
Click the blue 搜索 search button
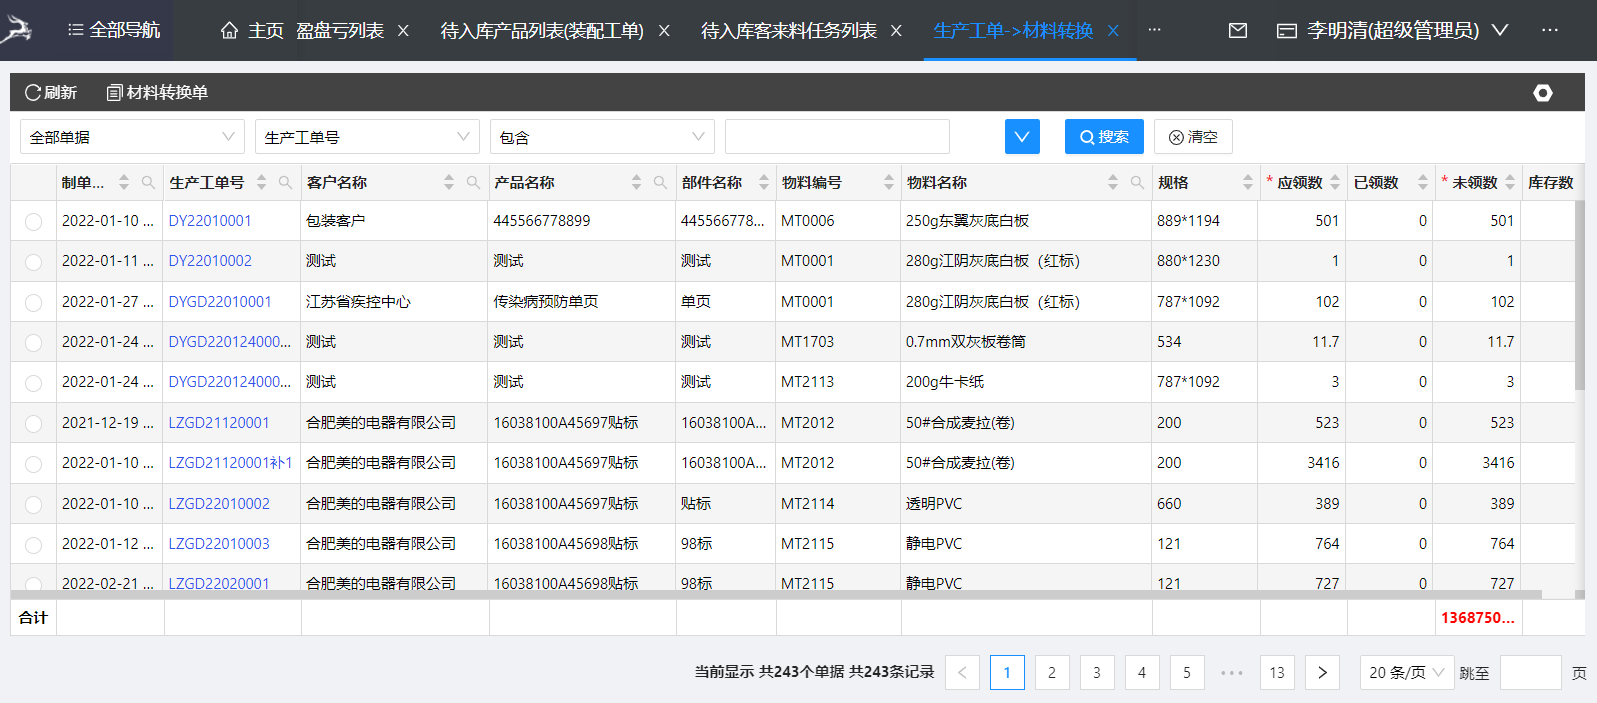(1104, 137)
